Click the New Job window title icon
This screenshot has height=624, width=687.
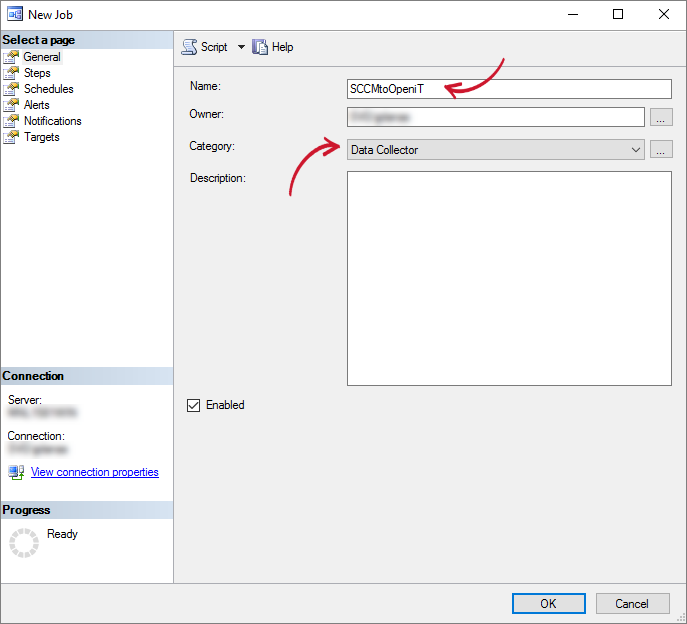point(14,14)
